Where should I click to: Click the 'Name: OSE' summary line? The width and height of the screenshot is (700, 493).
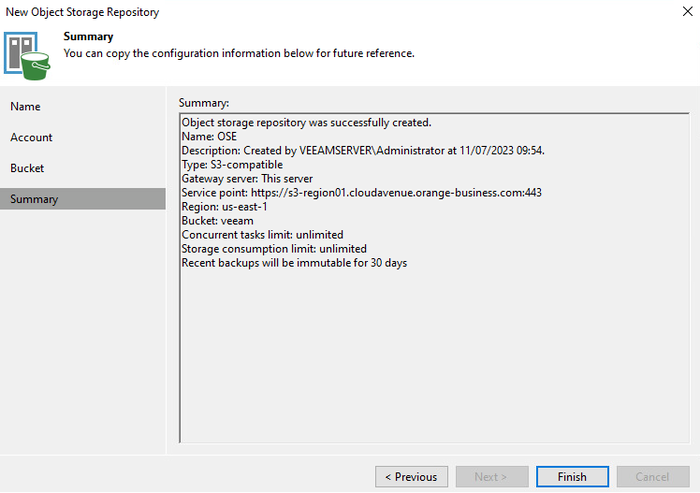(209, 136)
